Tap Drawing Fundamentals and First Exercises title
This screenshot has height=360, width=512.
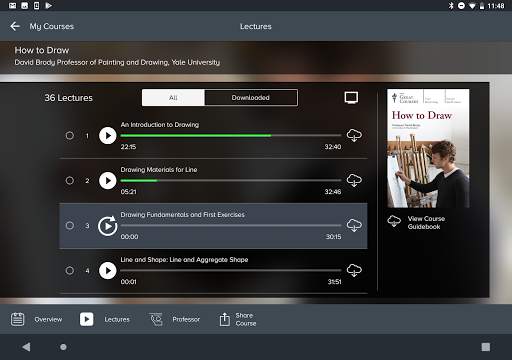tap(182, 215)
